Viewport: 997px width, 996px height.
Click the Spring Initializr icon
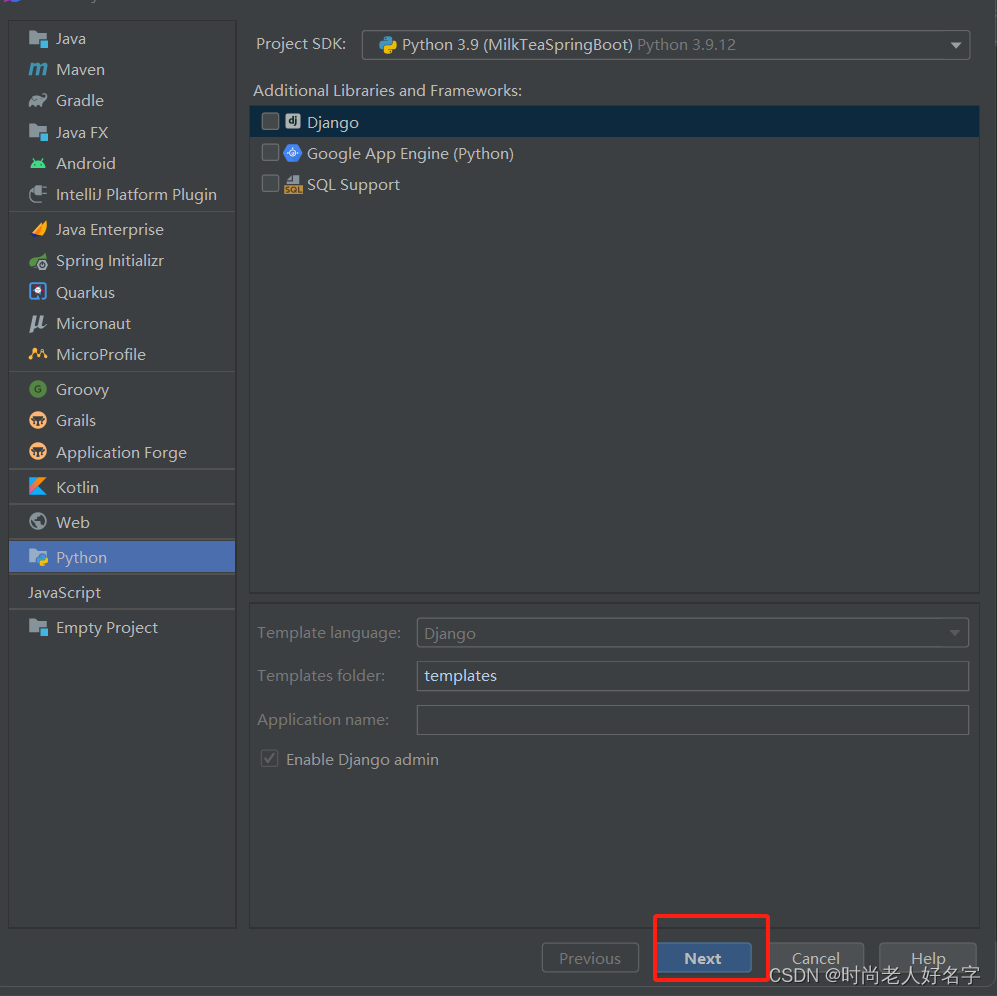(38, 261)
